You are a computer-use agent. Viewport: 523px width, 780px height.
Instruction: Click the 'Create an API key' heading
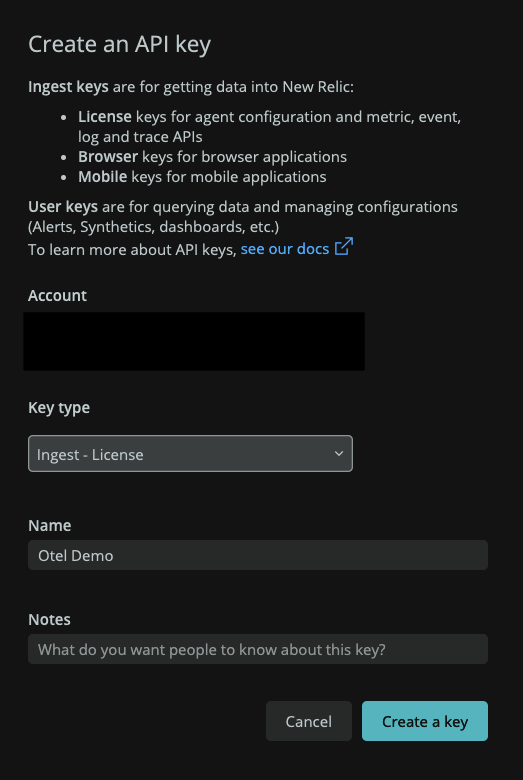click(x=119, y=44)
